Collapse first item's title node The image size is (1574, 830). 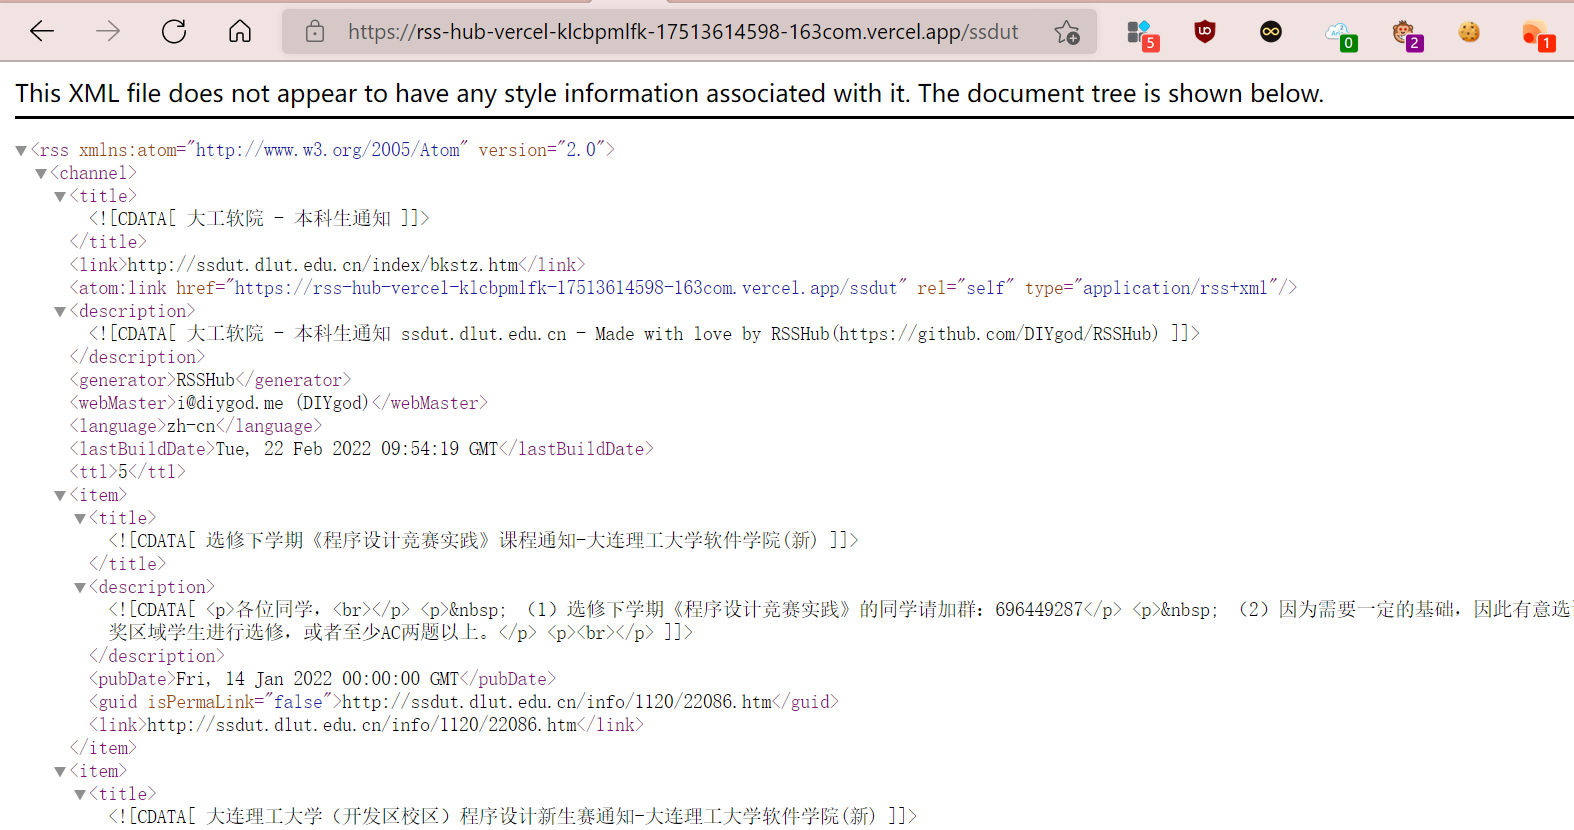click(80, 519)
